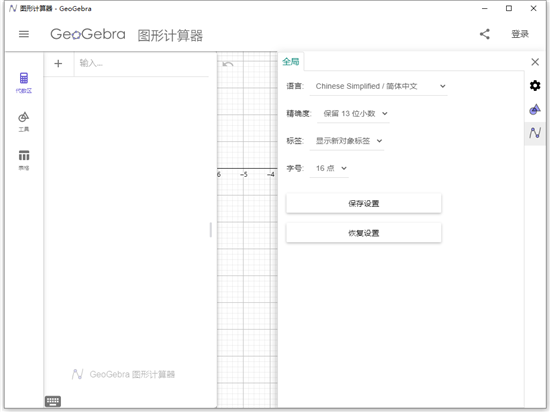Open global settings gear icon

(x=535, y=85)
